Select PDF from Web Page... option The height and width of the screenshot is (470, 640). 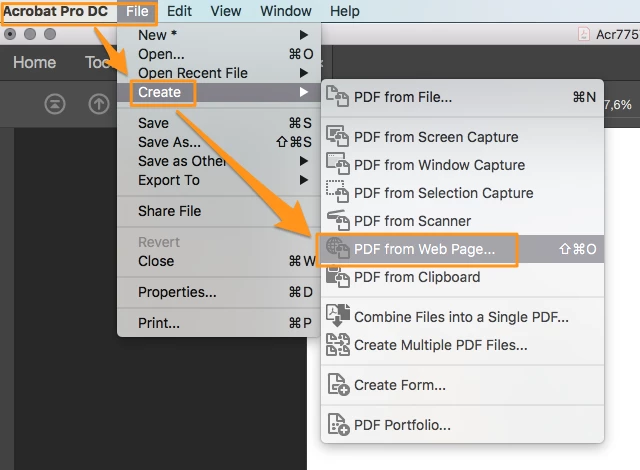click(x=462, y=249)
